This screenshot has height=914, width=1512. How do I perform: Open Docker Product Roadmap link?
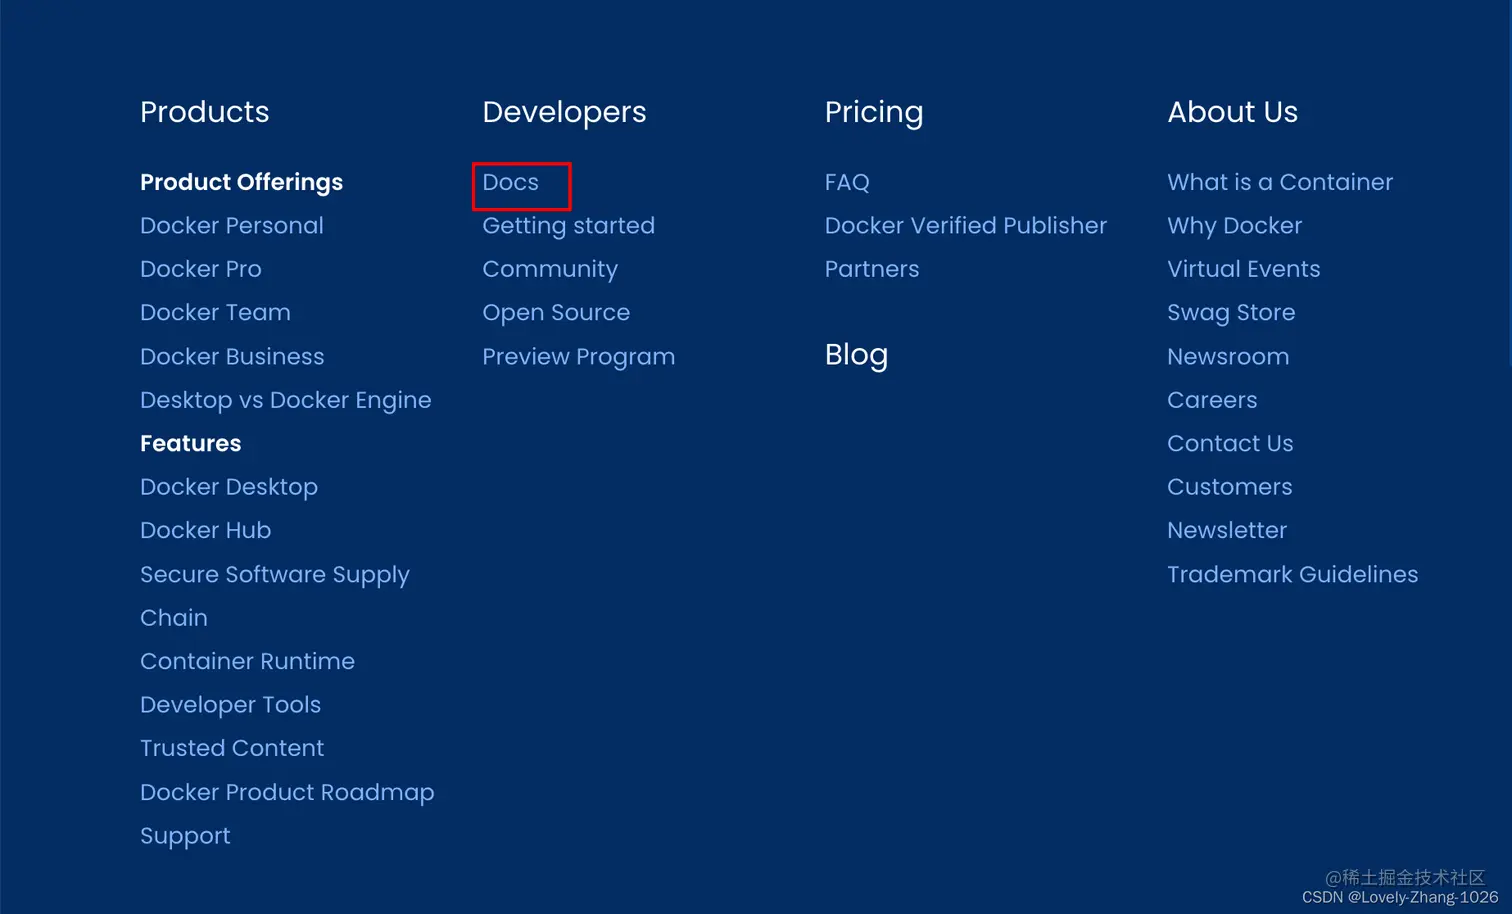(287, 792)
